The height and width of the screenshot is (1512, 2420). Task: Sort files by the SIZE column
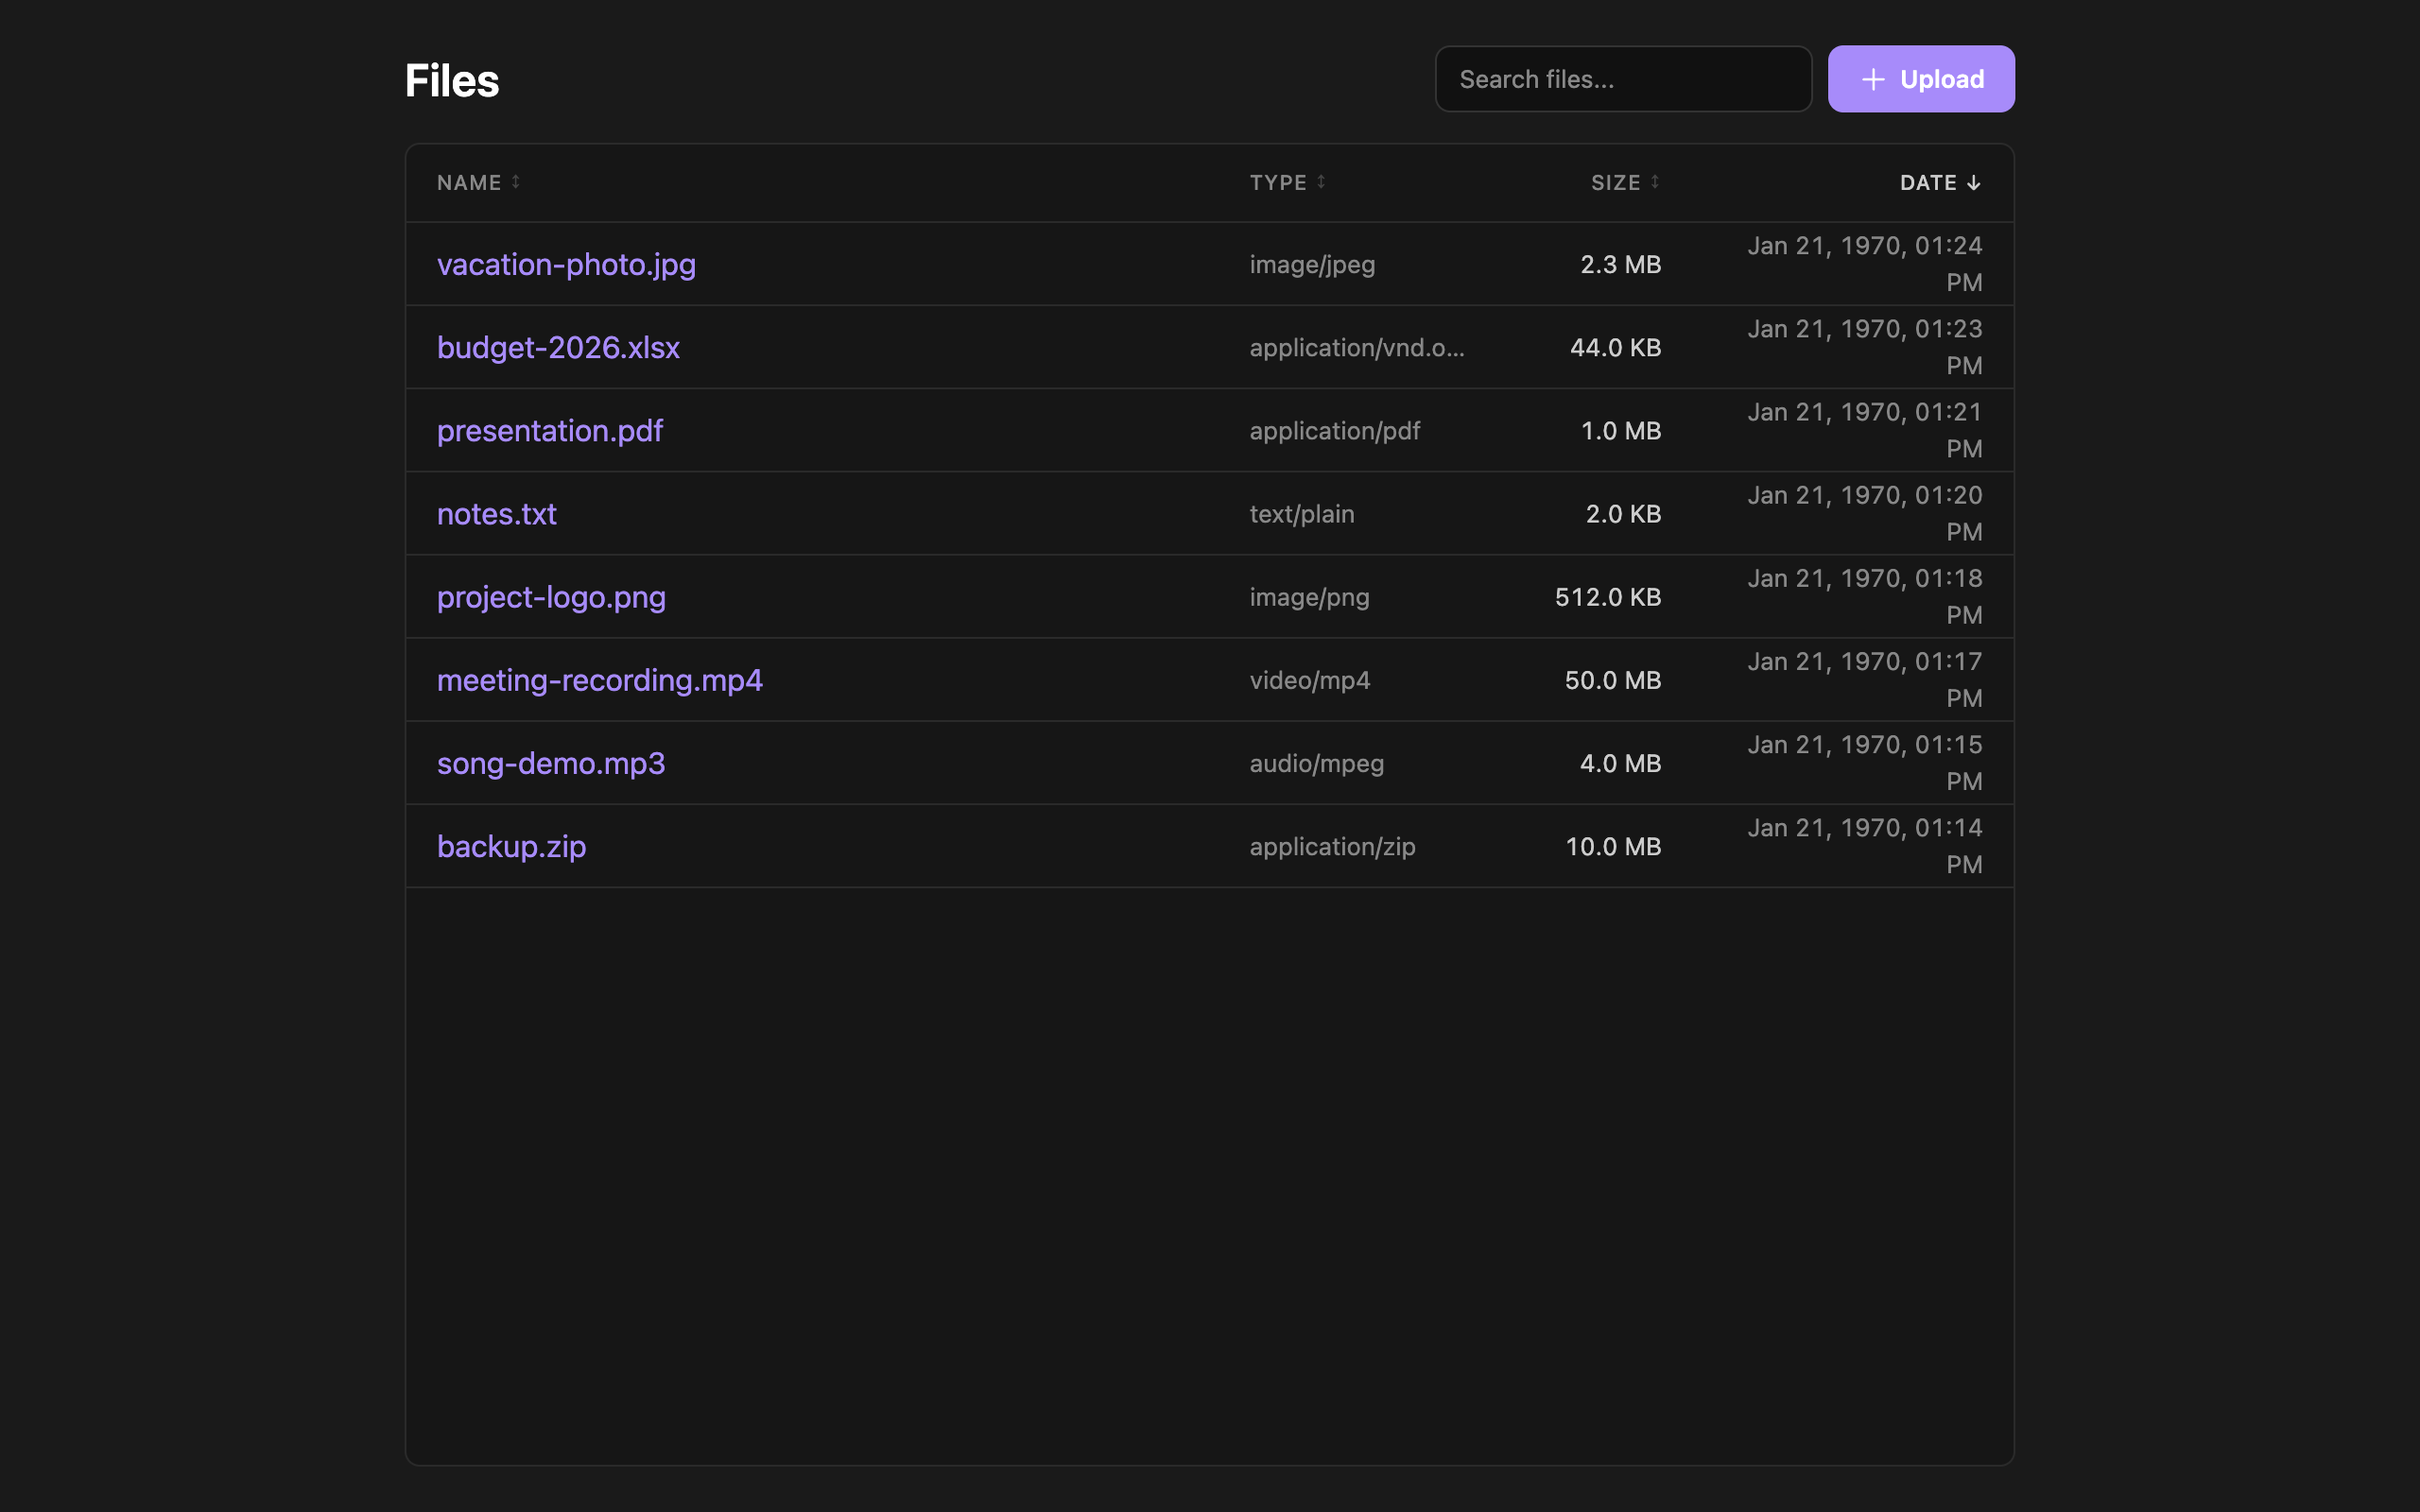point(1614,182)
